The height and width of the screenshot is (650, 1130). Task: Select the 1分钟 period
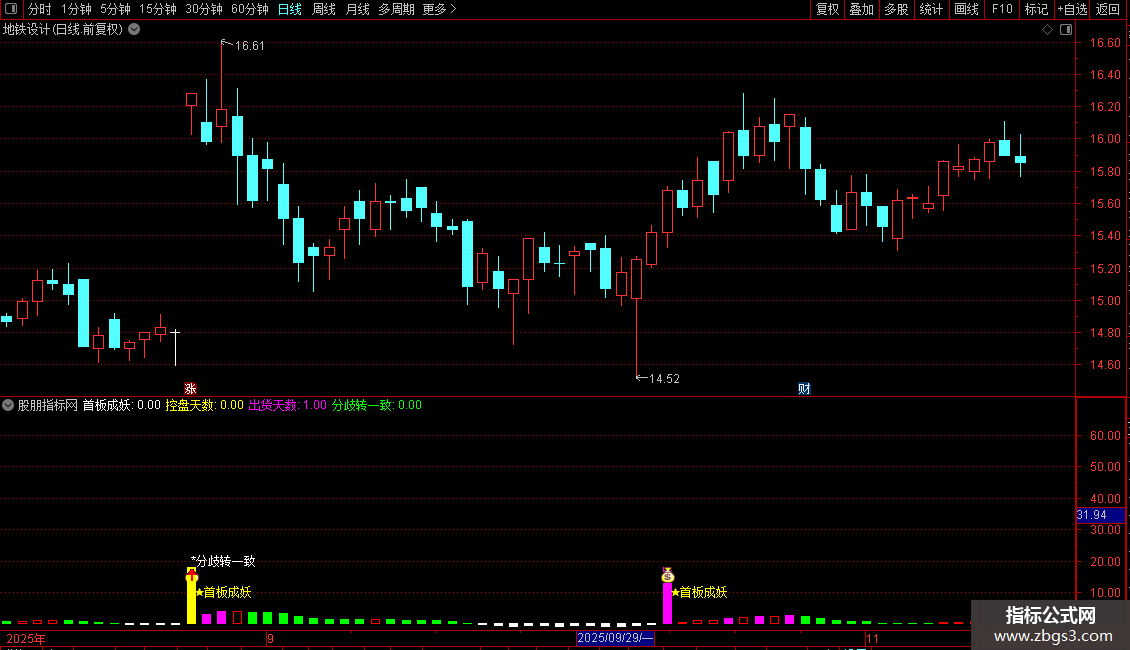click(76, 9)
